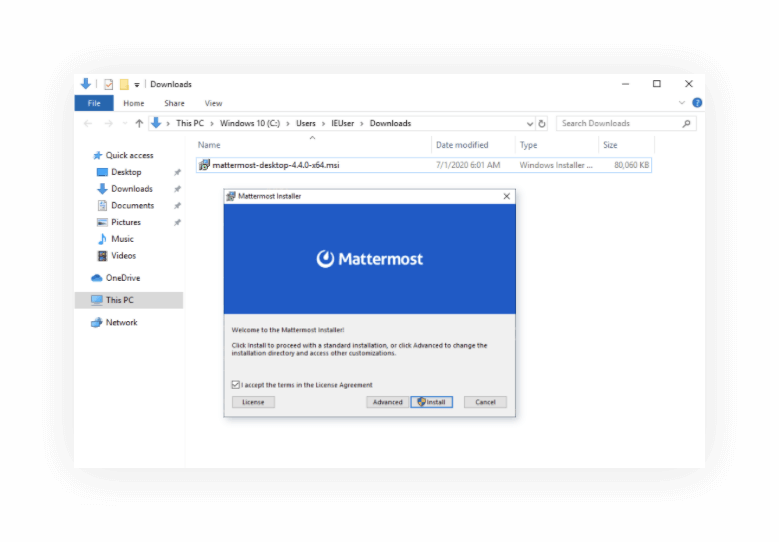Screen dimensions: 779x542
Task: Go forward with the forward arrow
Action: click(108, 123)
